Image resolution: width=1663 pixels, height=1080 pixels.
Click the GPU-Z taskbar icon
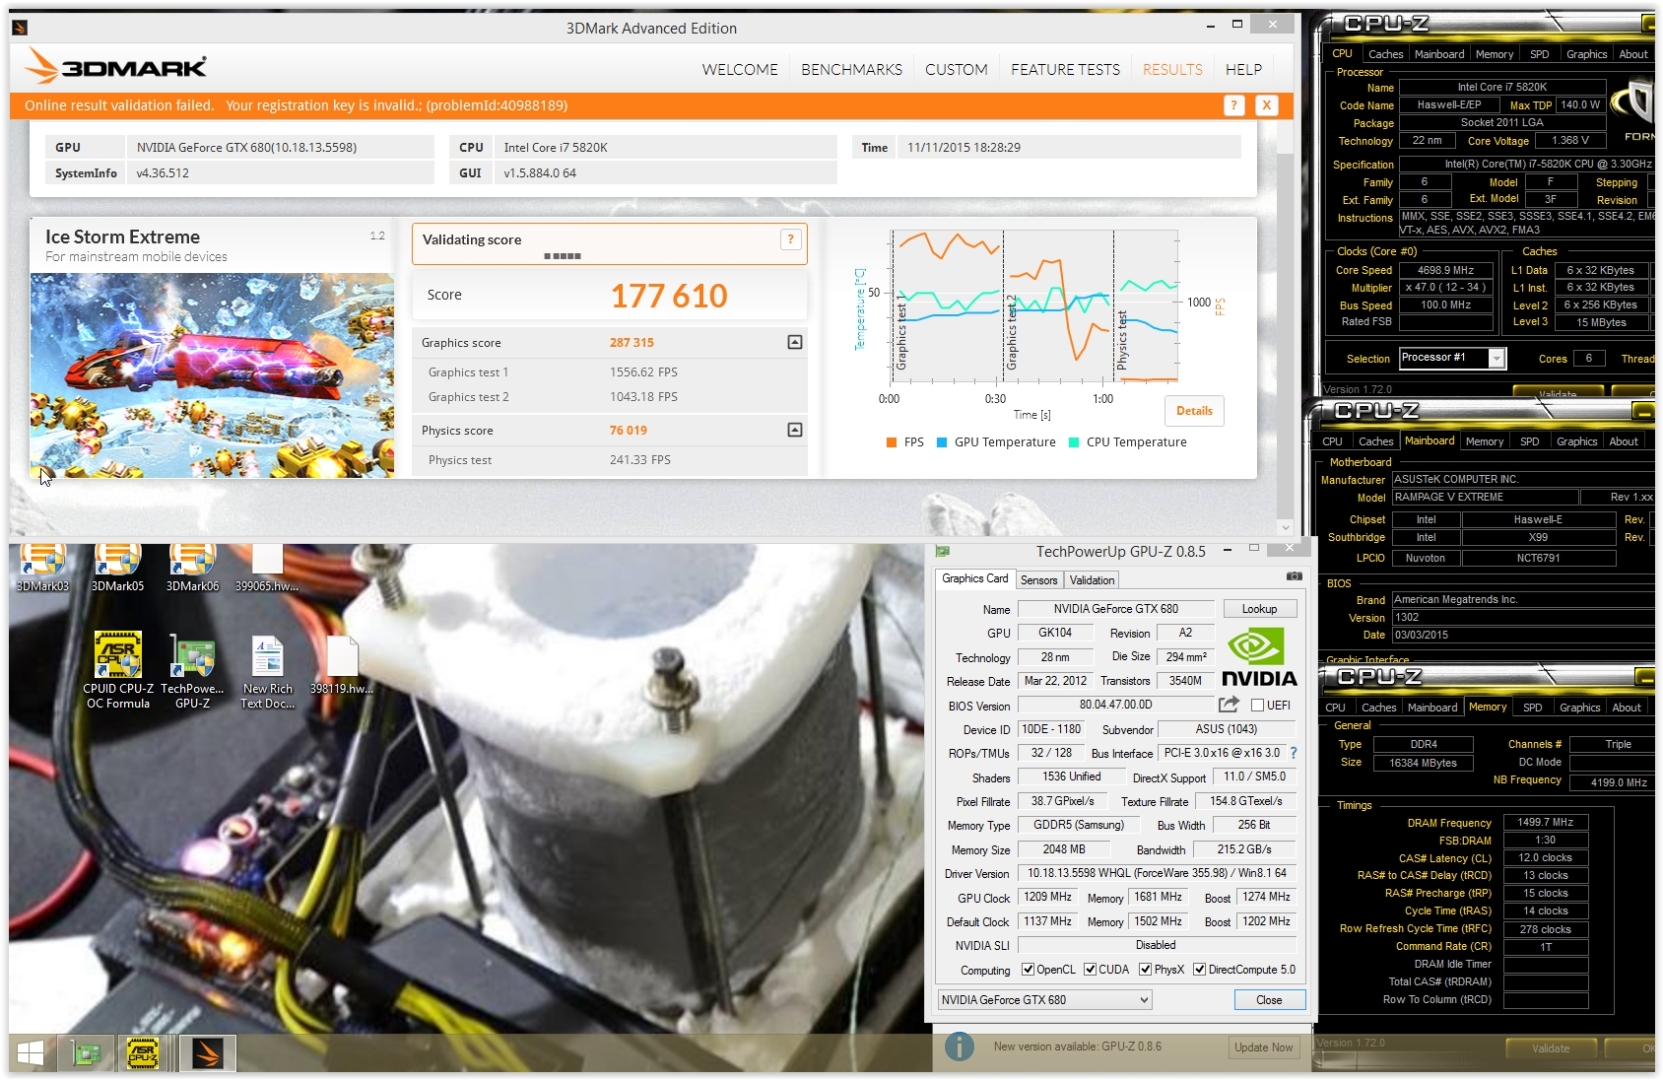pos(87,1053)
